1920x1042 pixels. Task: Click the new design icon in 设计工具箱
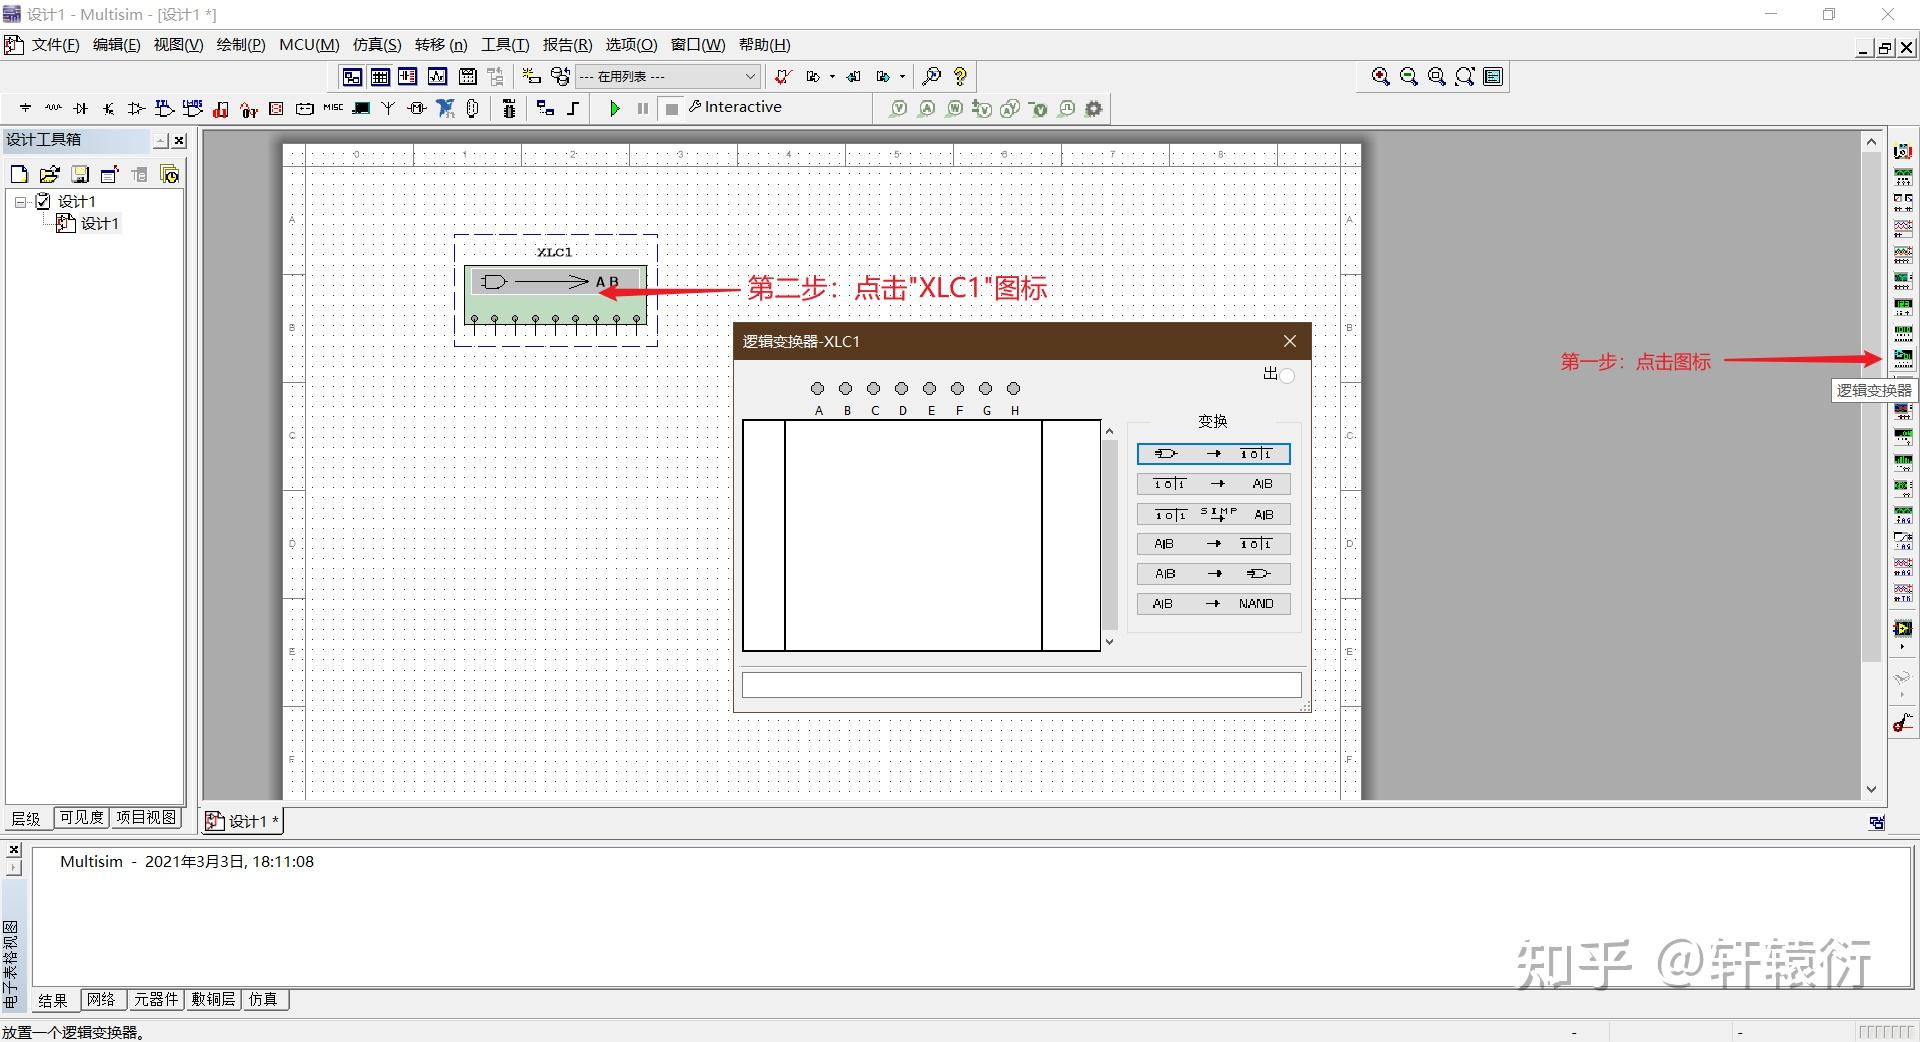point(19,174)
